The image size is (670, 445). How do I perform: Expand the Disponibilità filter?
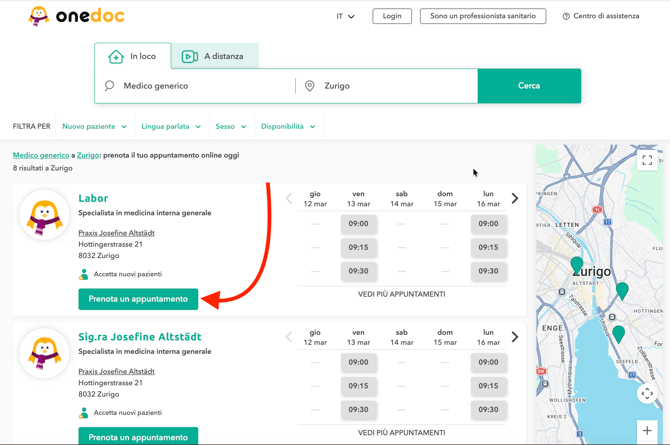click(288, 127)
